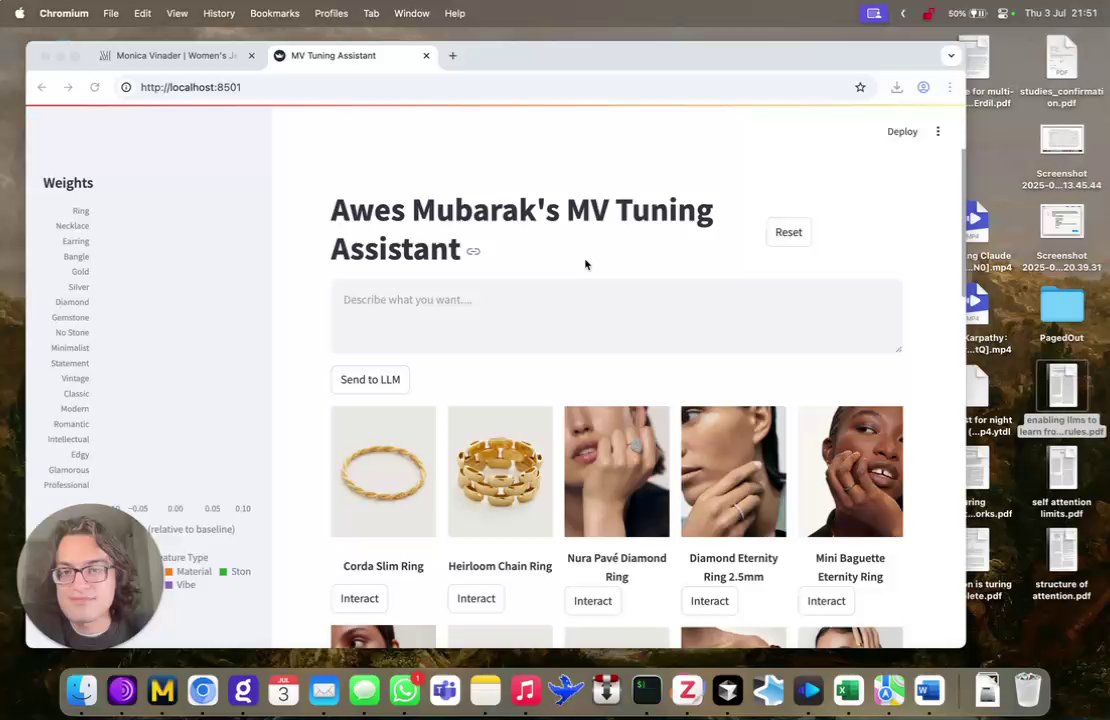This screenshot has width=1110, height=720.
Task: View site information icon beside the URL
Action: pyautogui.click(x=126, y=87)
